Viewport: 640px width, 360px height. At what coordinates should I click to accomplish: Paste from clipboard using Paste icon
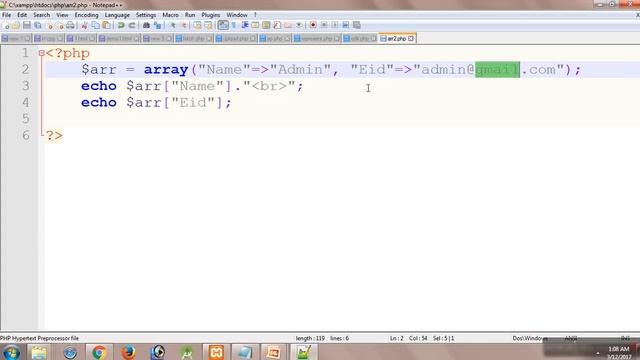(107, 25)
